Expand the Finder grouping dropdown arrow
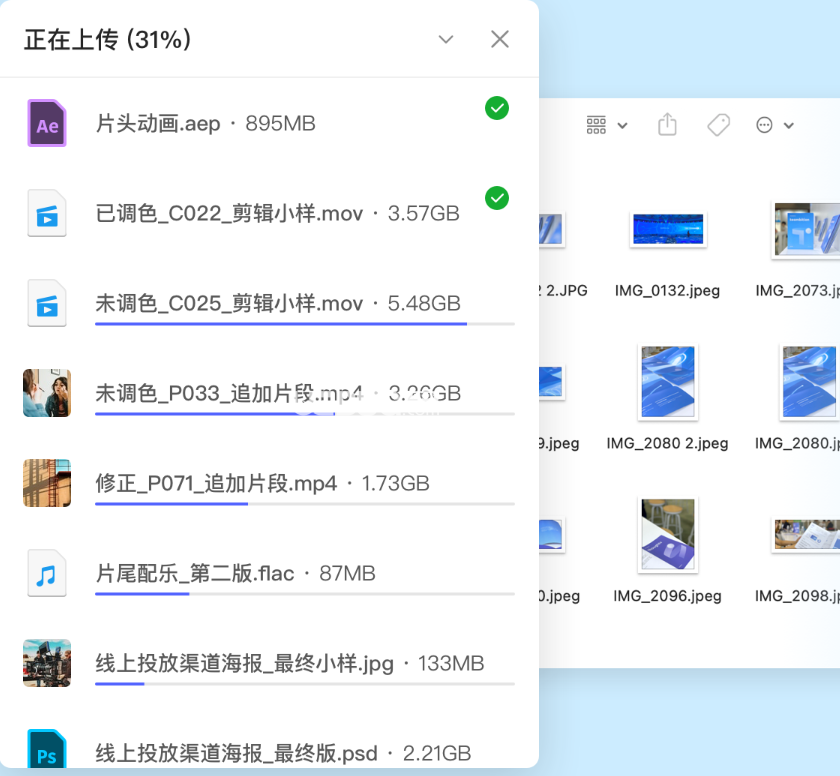 coord(622,126)
